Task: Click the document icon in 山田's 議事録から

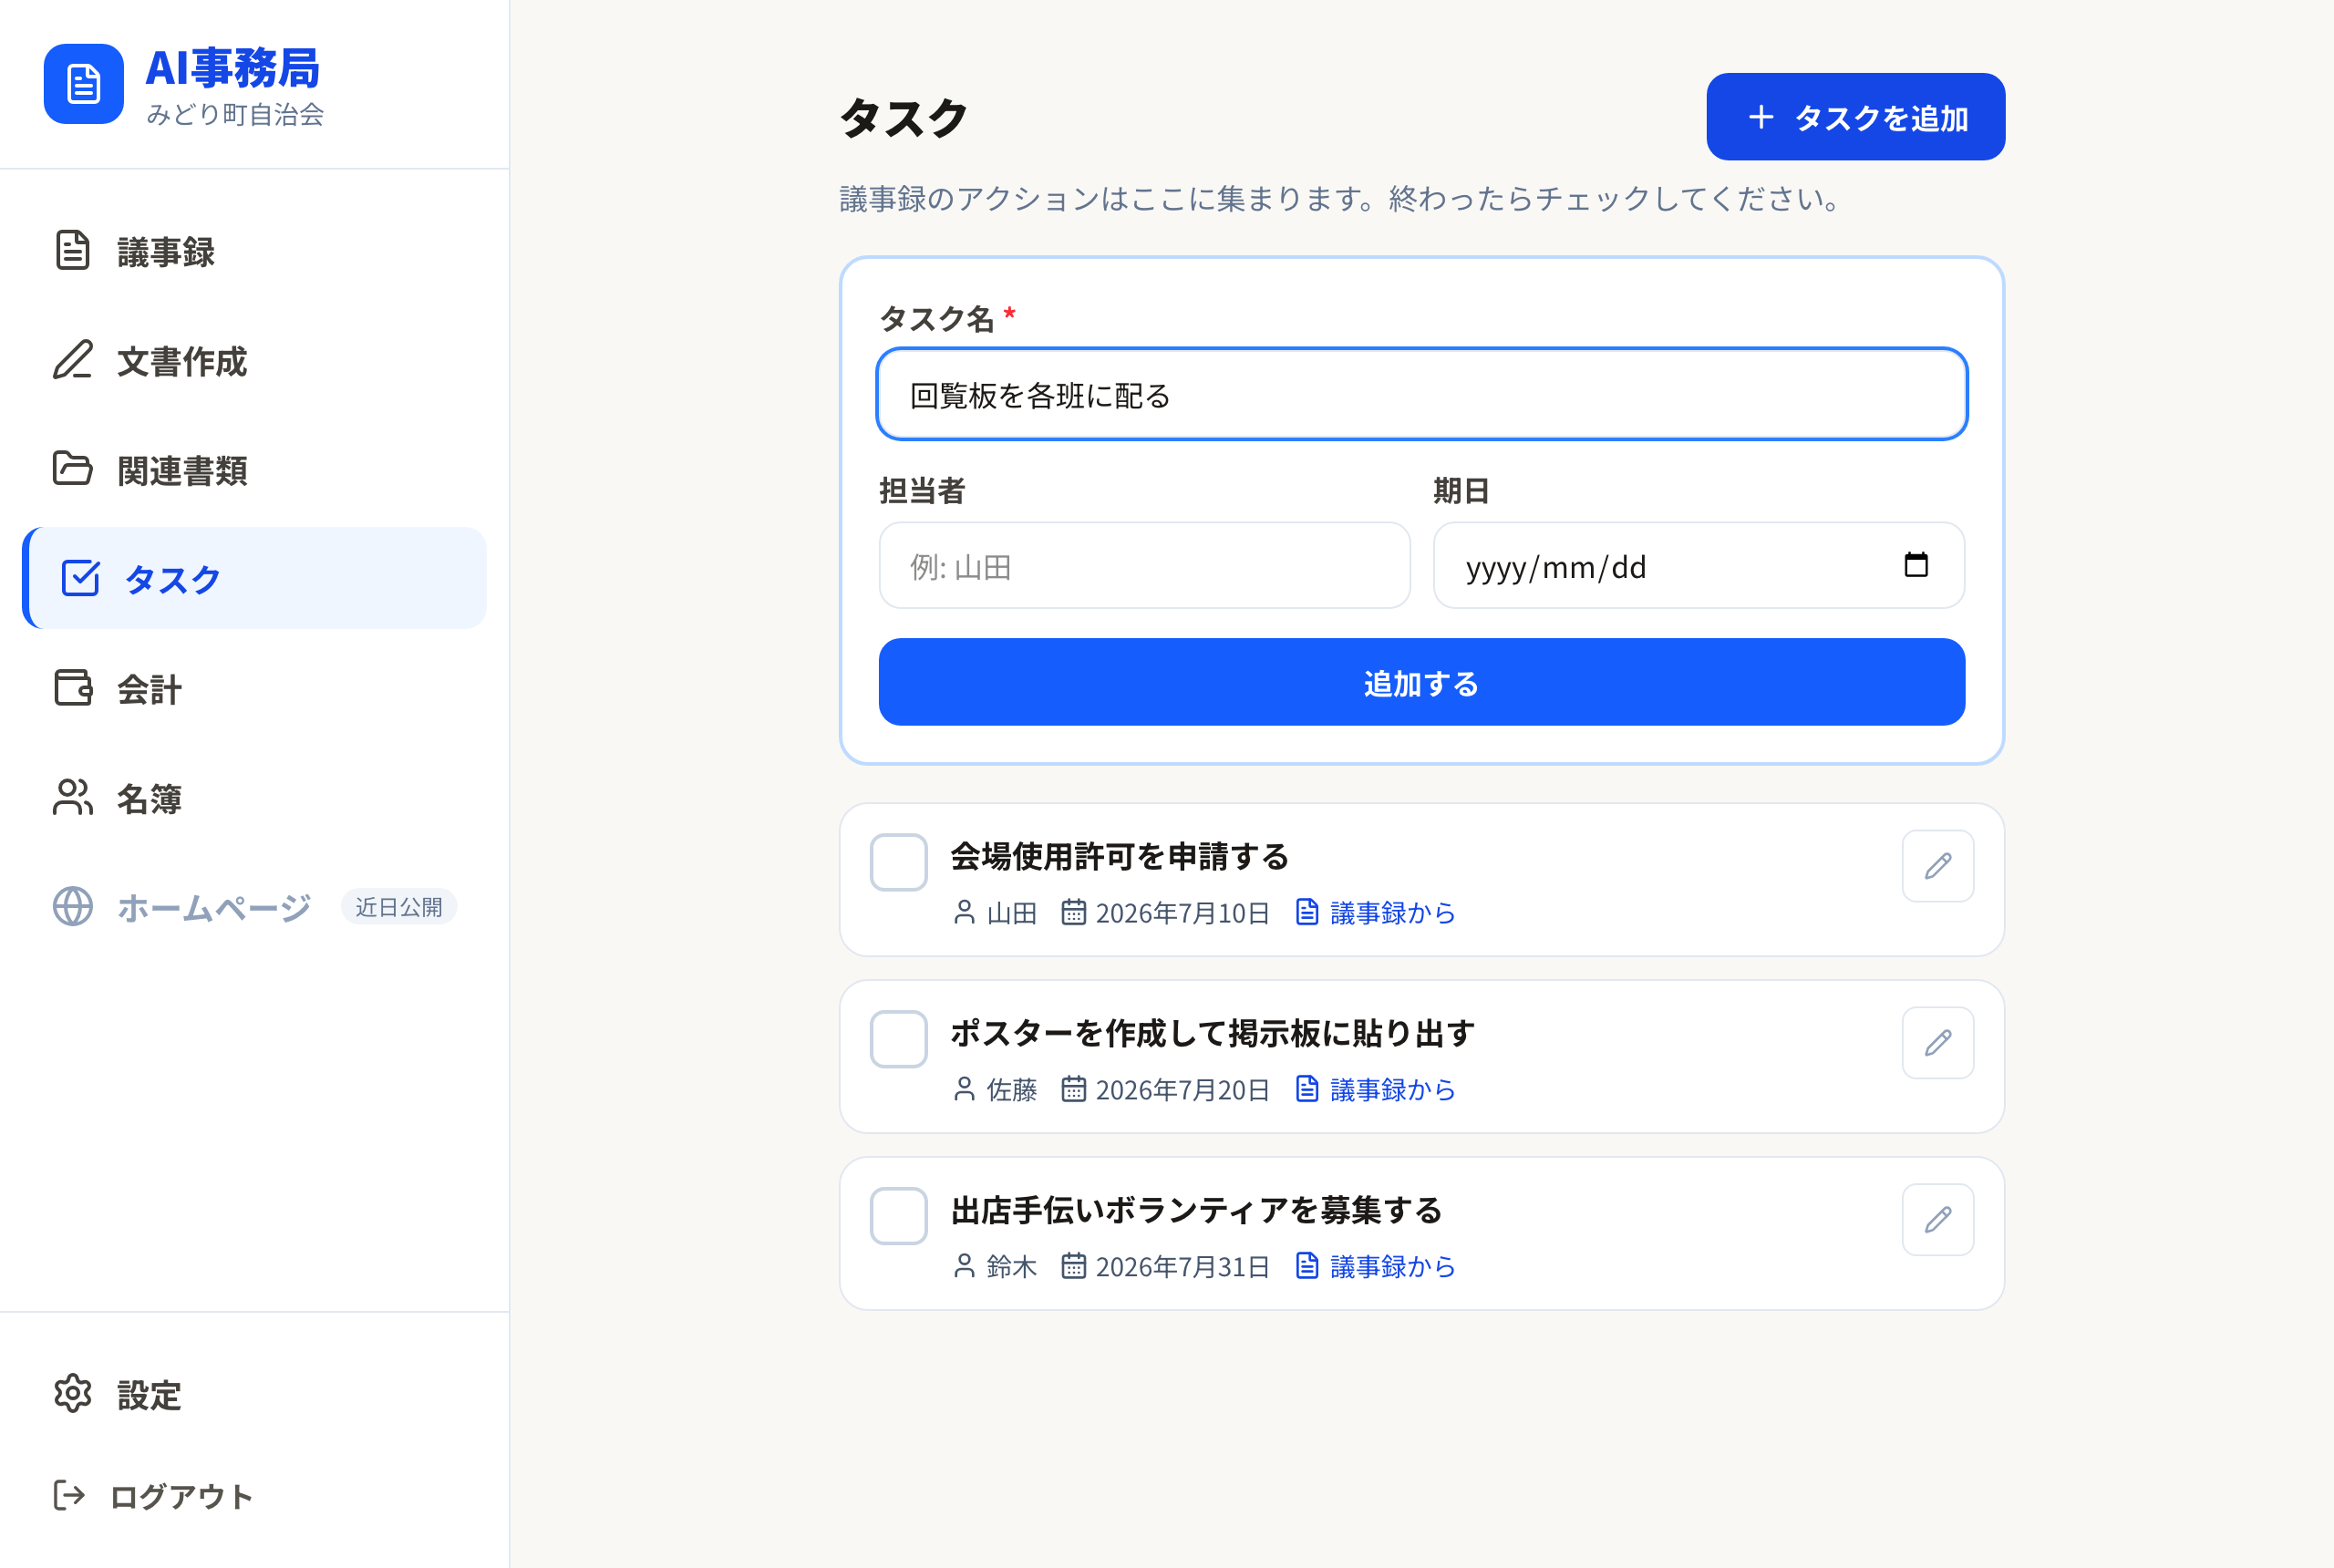Action: coord(1307,912)
